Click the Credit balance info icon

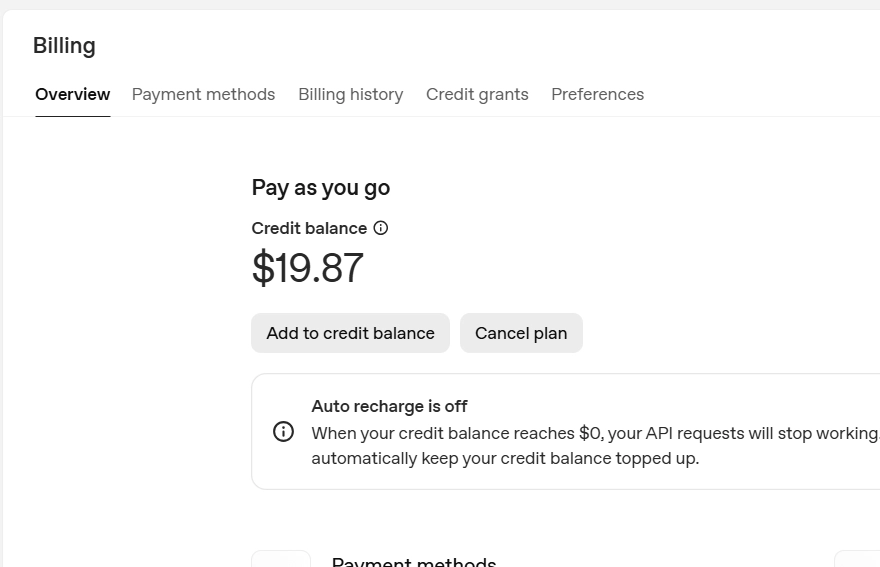tap(381, 228)
